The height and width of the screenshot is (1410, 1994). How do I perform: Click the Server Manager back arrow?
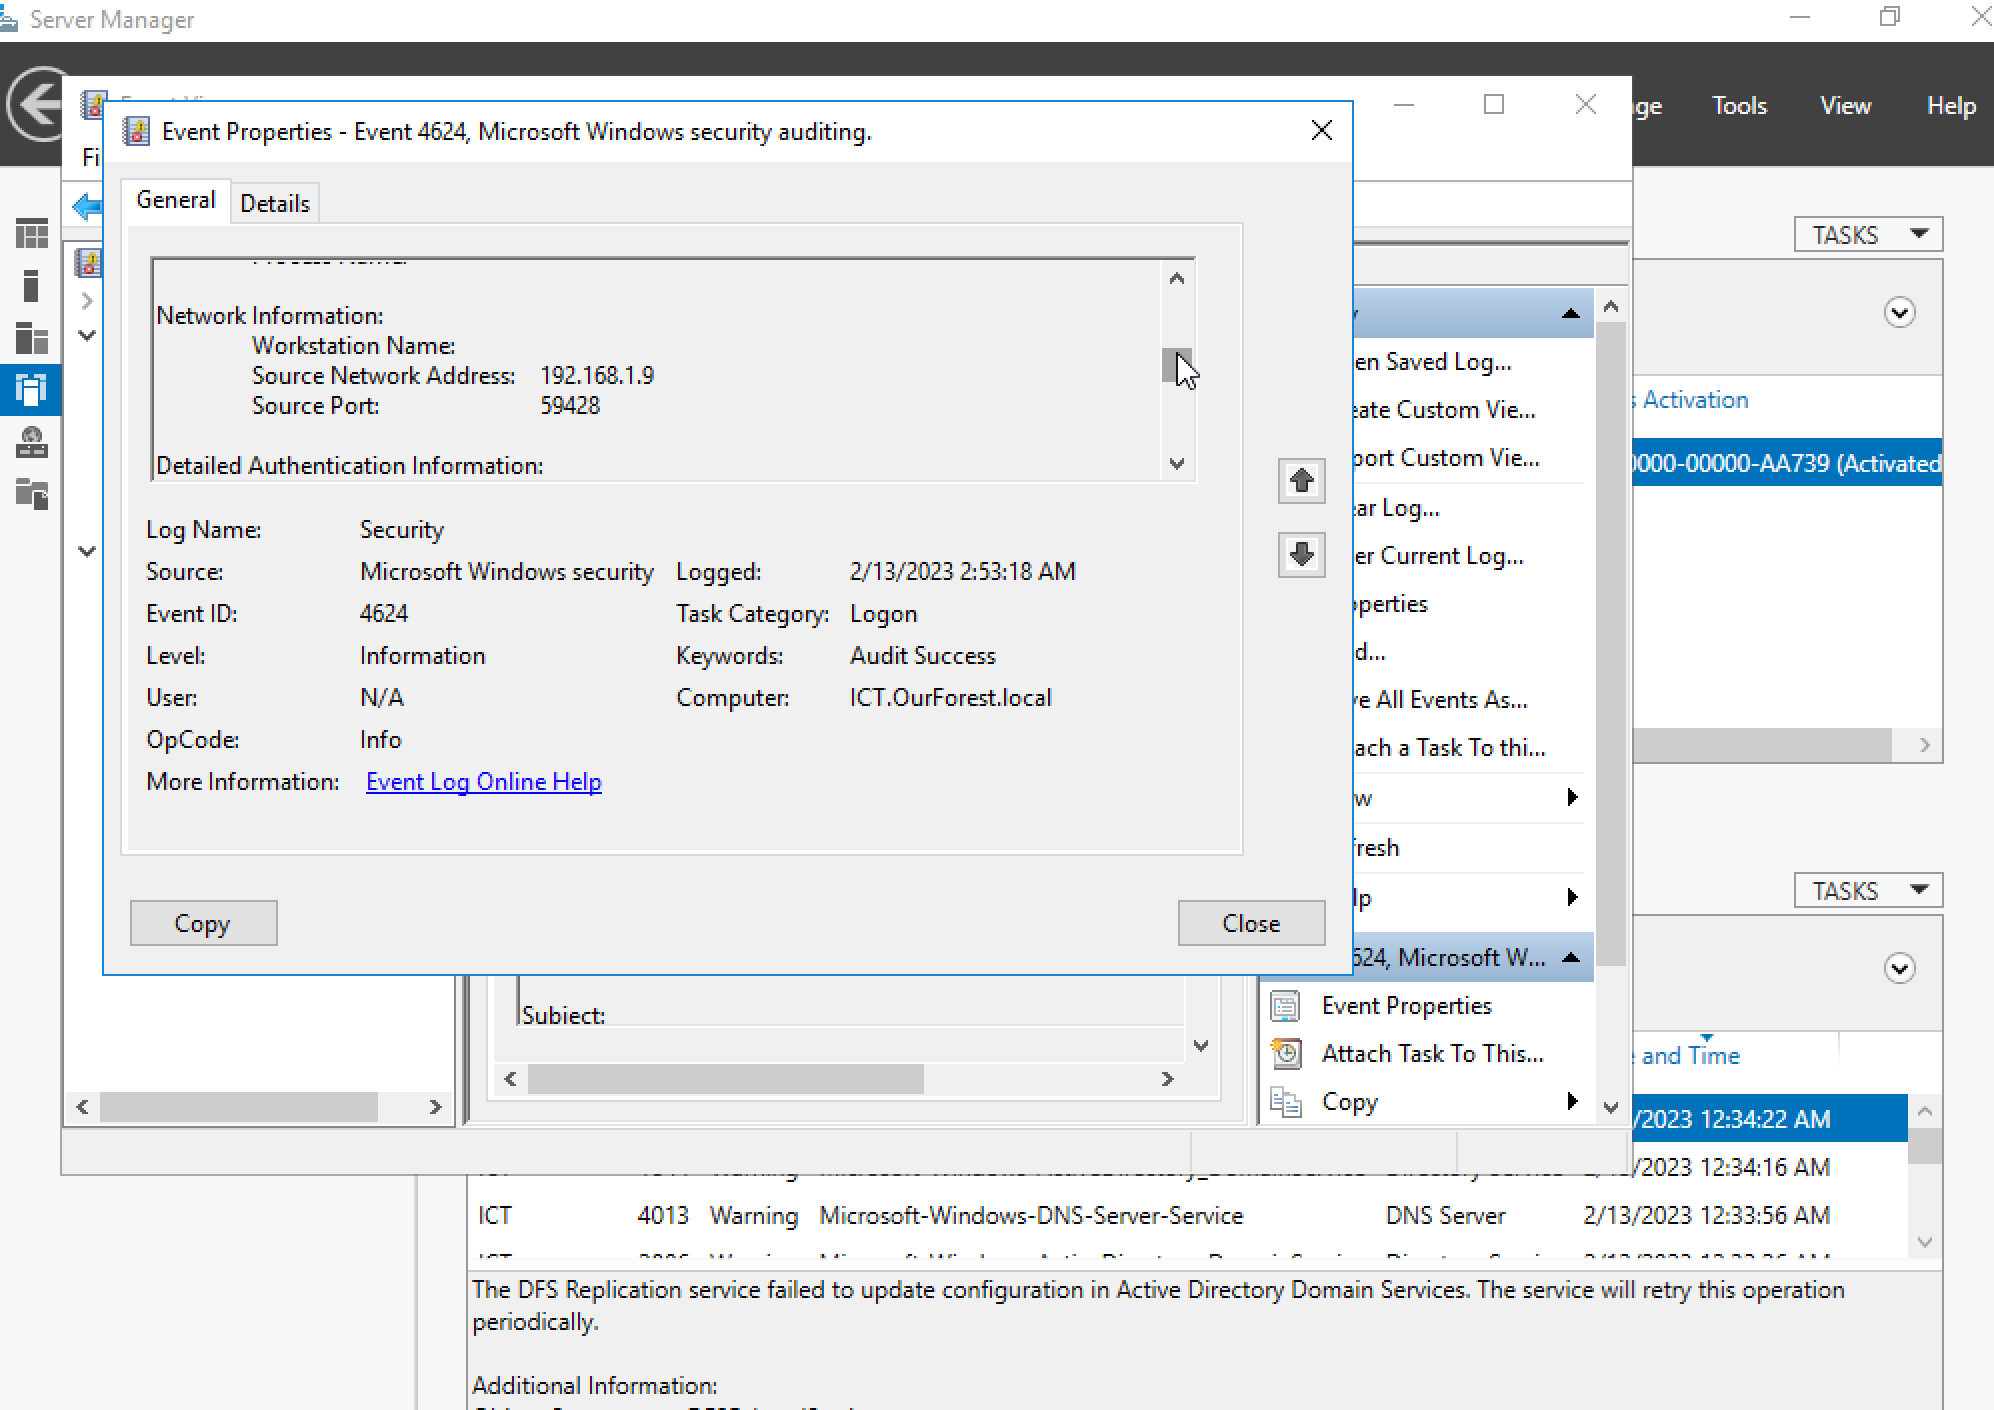pos(38,104)
